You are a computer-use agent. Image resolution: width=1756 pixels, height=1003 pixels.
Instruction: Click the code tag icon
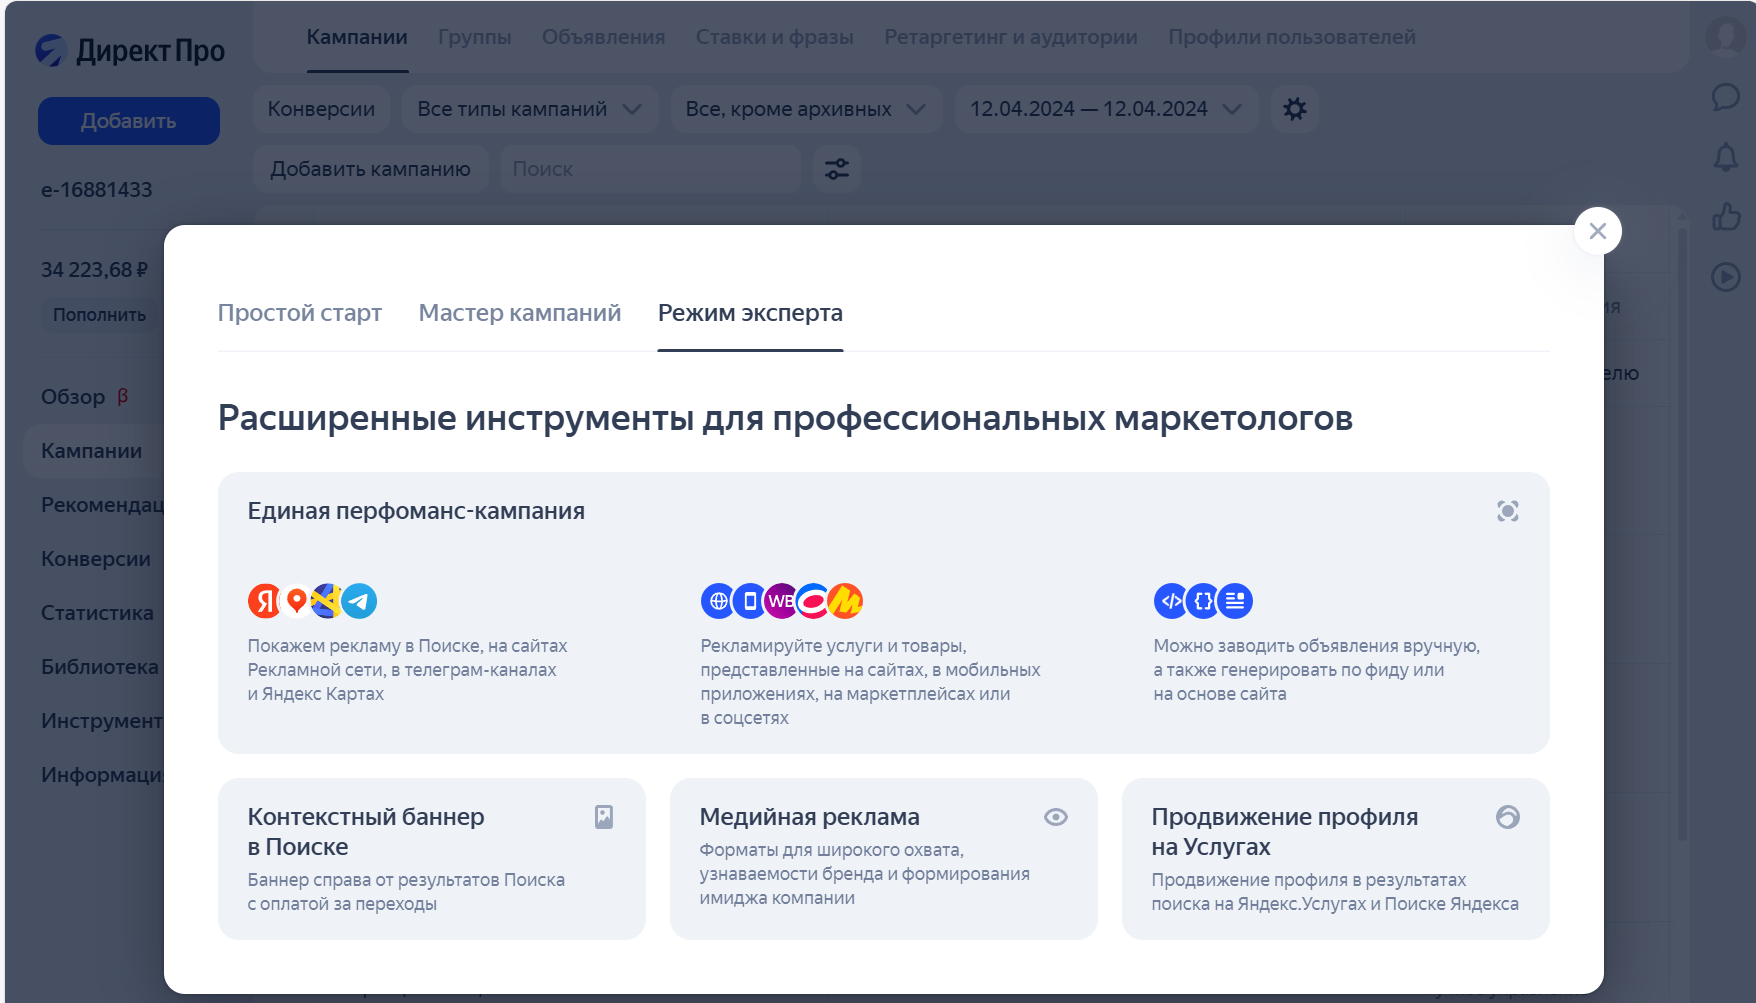click(x=1171, y=601)
